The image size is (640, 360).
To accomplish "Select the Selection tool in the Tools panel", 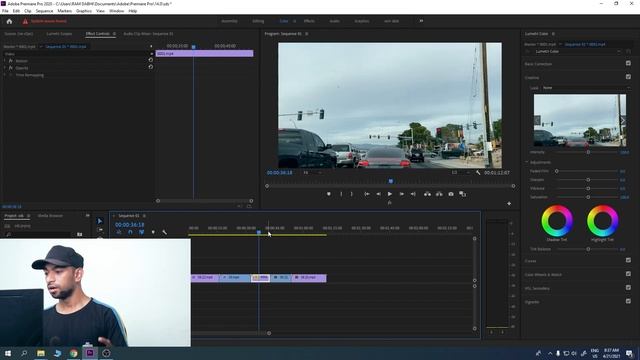I will (100, 221).
